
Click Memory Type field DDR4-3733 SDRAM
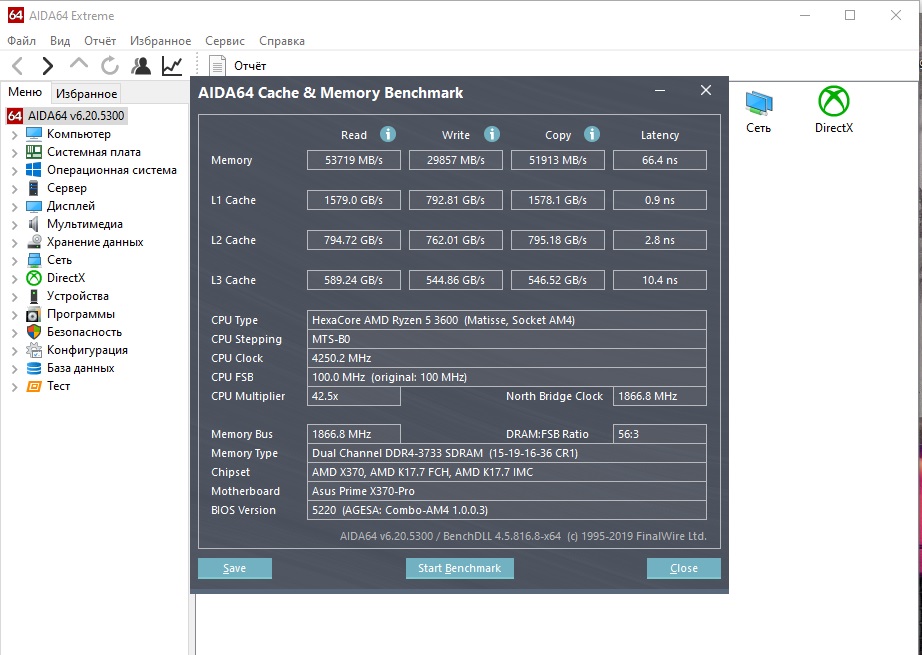pos(506,453)
